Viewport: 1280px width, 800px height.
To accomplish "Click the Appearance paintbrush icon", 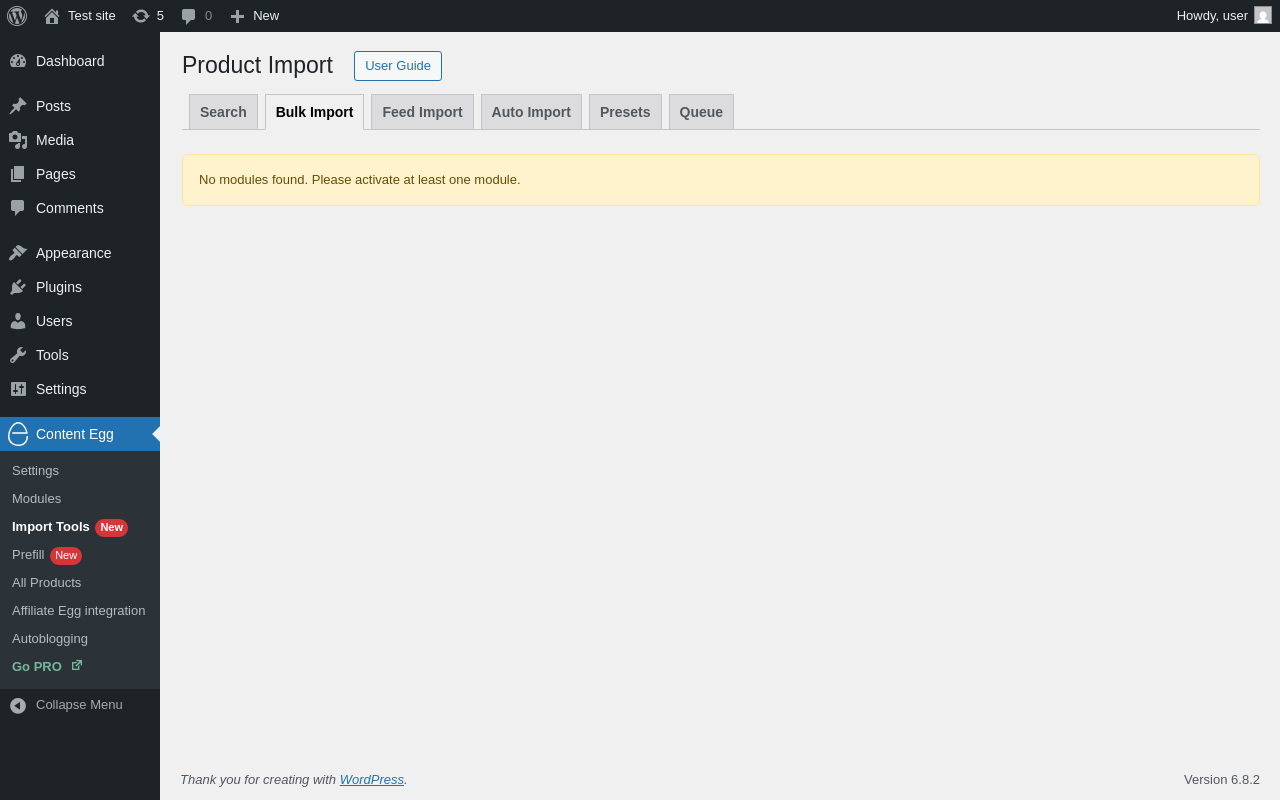I will [x=18, y=253].
